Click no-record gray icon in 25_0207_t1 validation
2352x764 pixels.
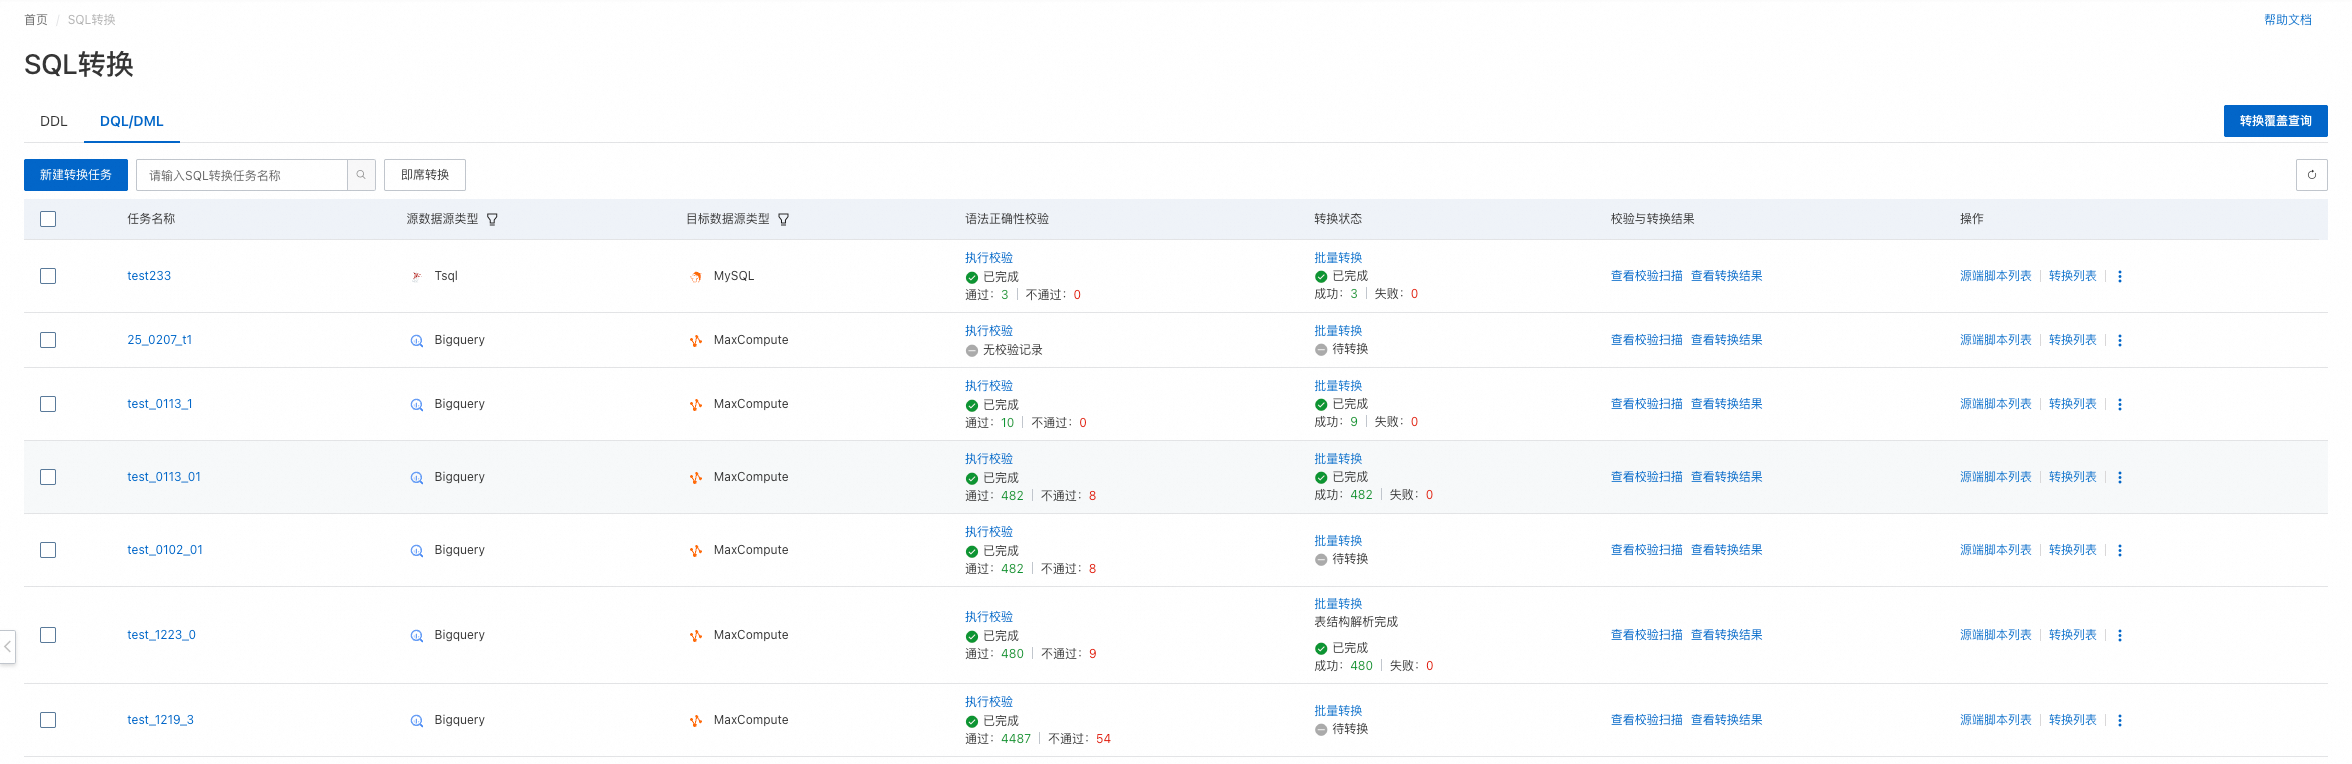[x=971, y=350]
